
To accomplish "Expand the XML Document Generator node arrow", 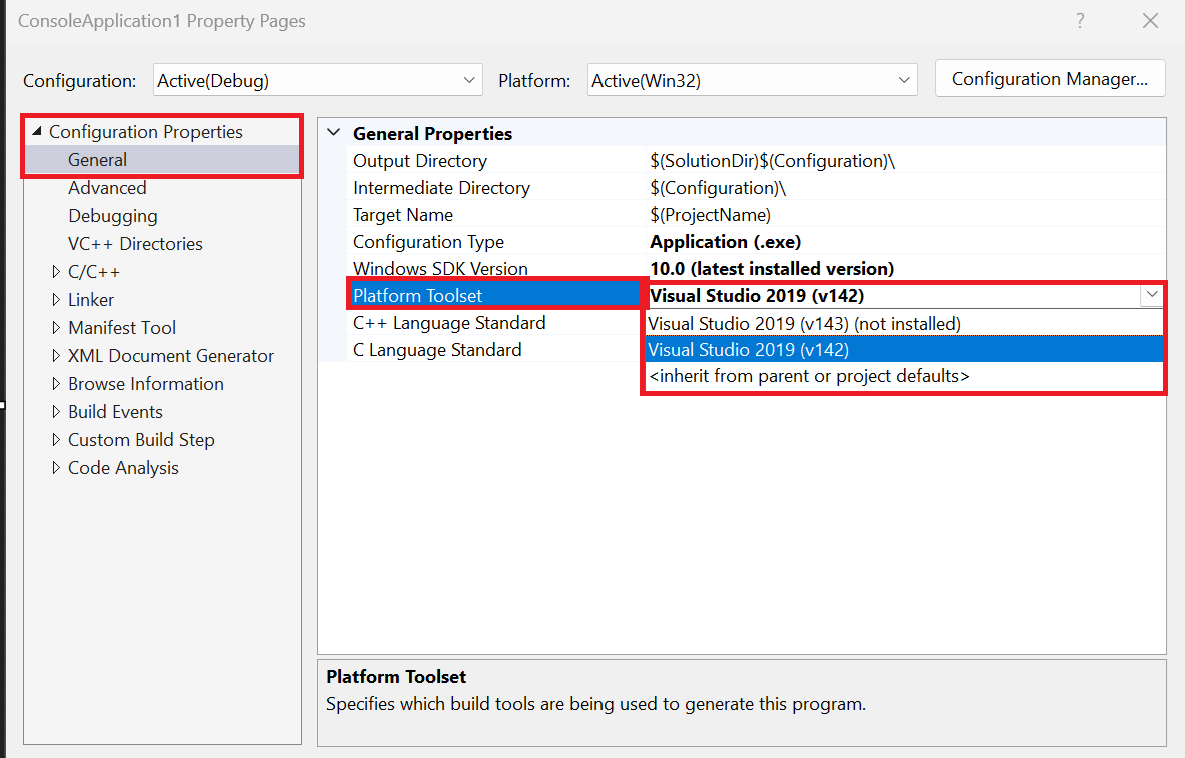I will (x=56, y=355).
